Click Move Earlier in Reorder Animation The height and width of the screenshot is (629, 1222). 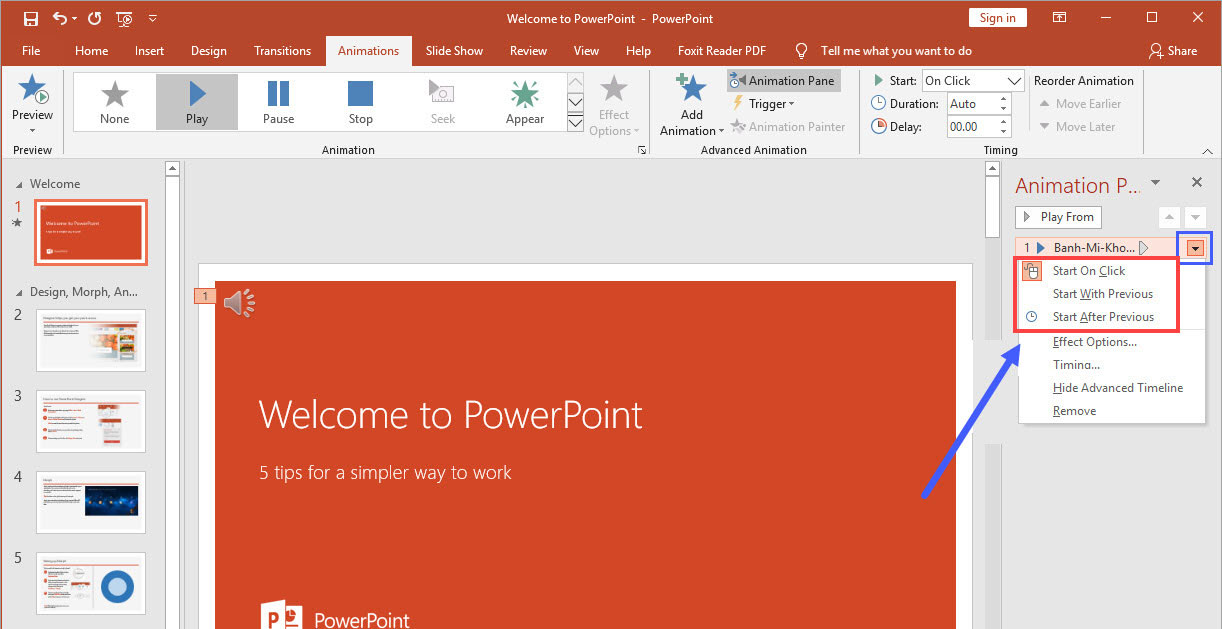[1080, 104]
